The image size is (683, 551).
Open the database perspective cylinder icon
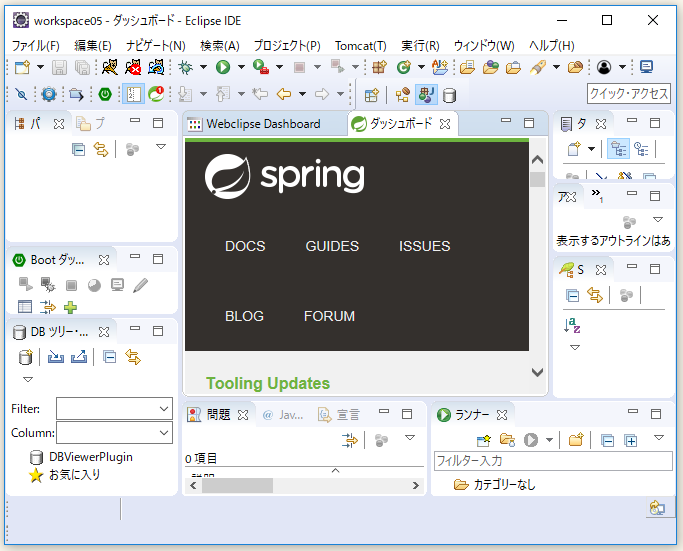pos(449,95)
